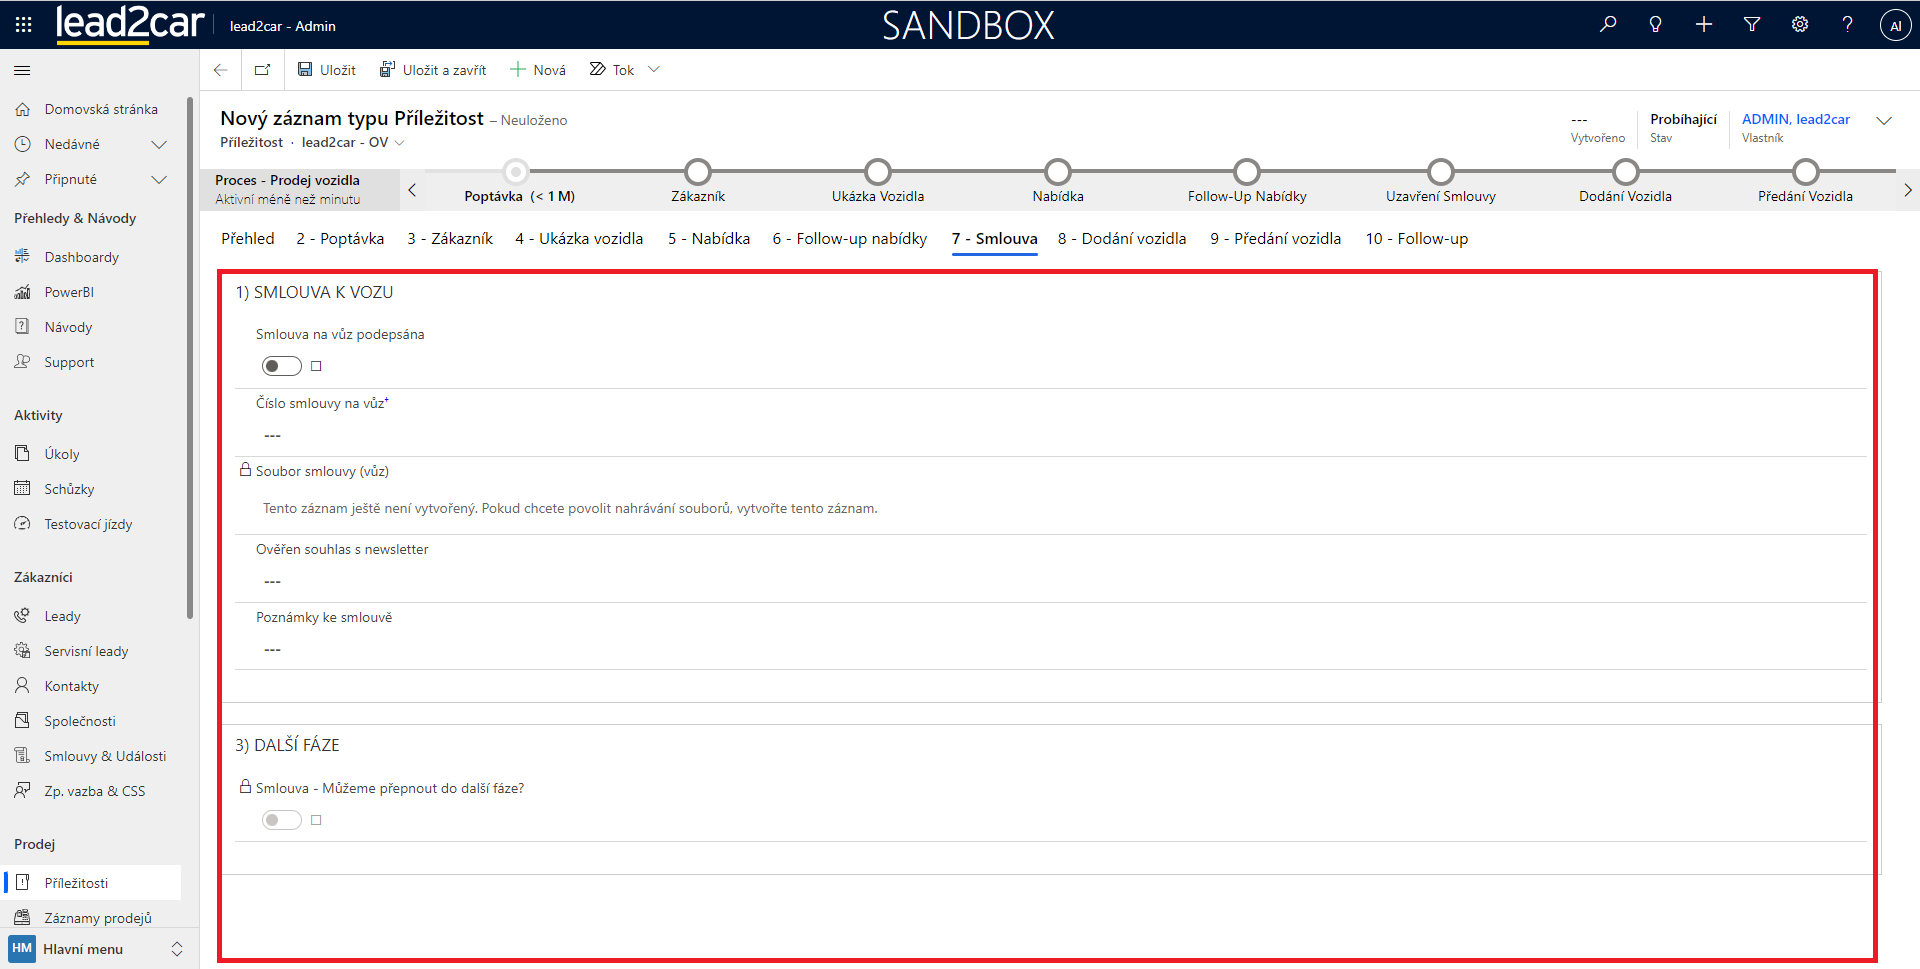
Task: Expand the Připnuté section in sidebar
Action: (158, 179)
